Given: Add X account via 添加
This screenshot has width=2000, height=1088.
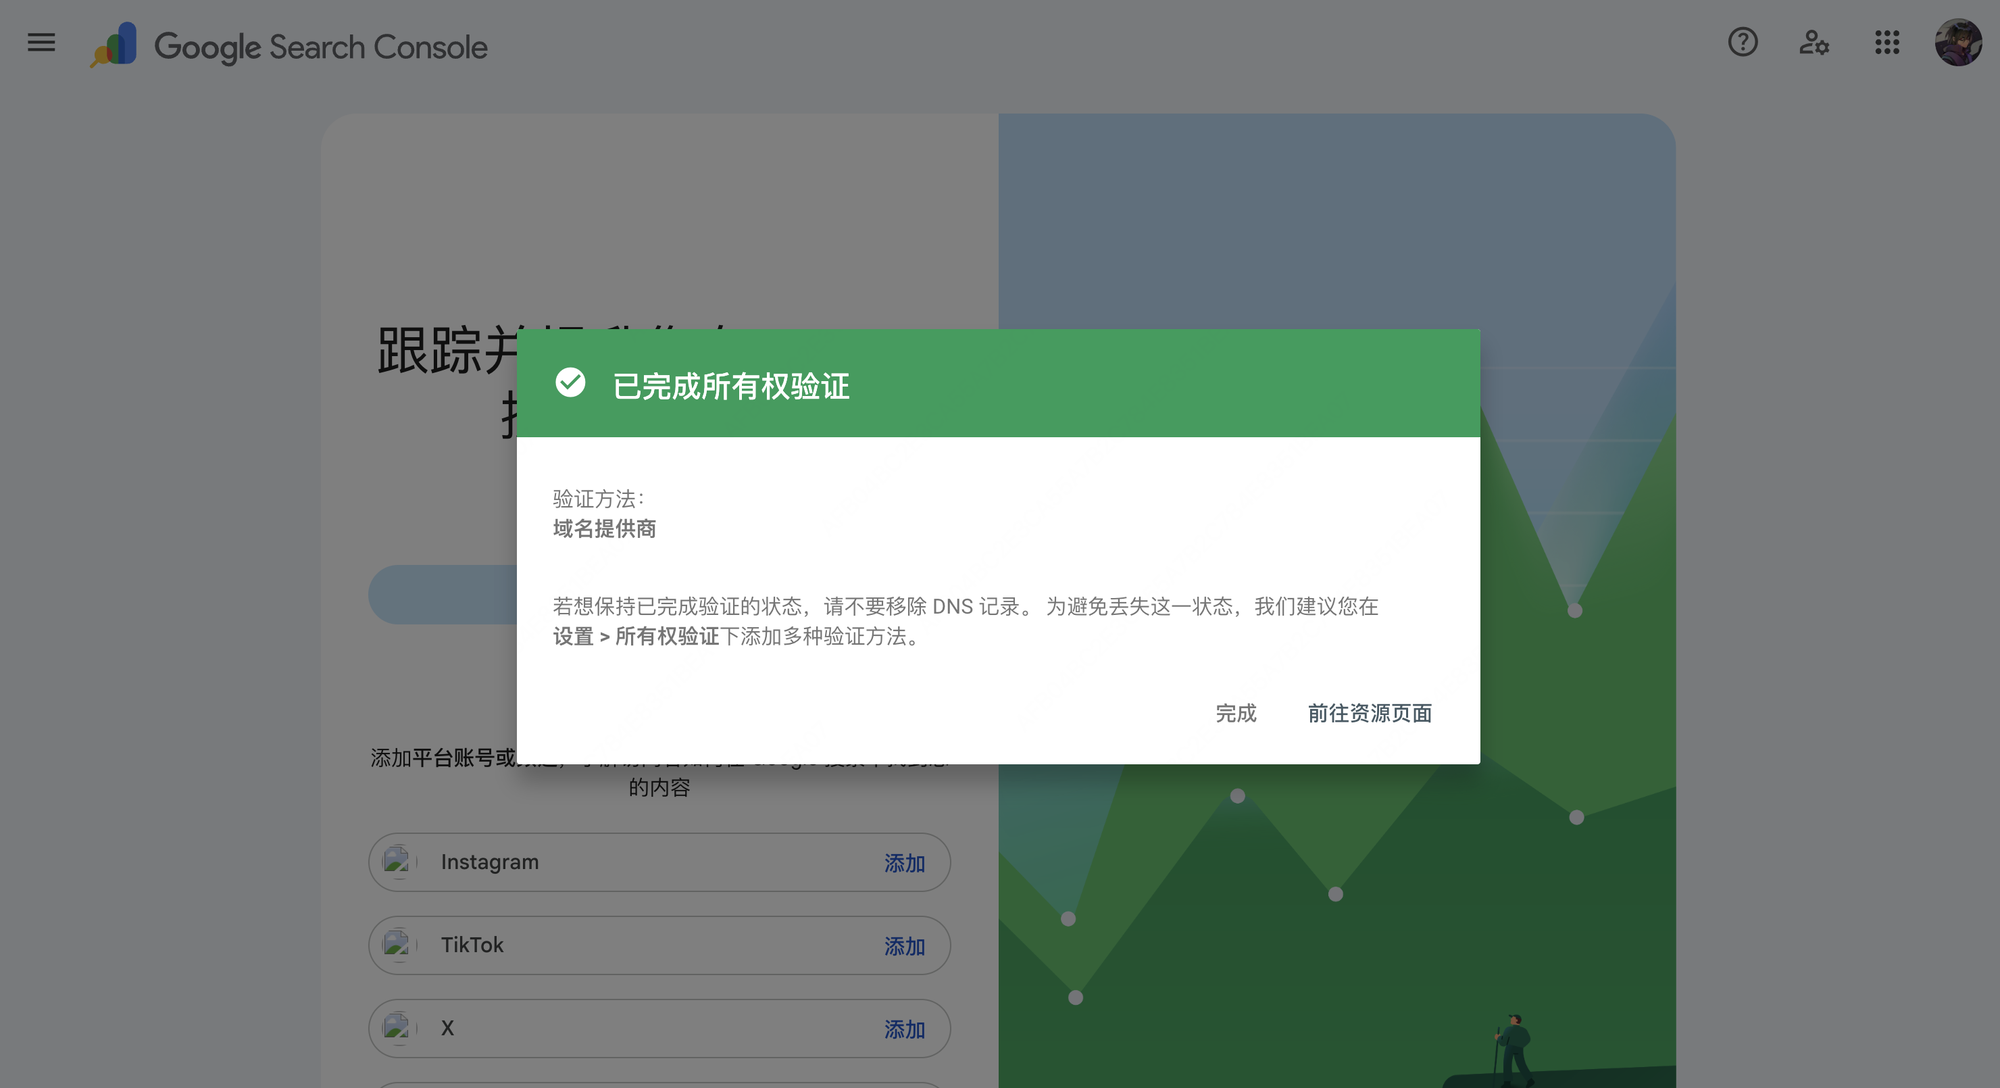Looking at the screenshot, I should 904,1029.
